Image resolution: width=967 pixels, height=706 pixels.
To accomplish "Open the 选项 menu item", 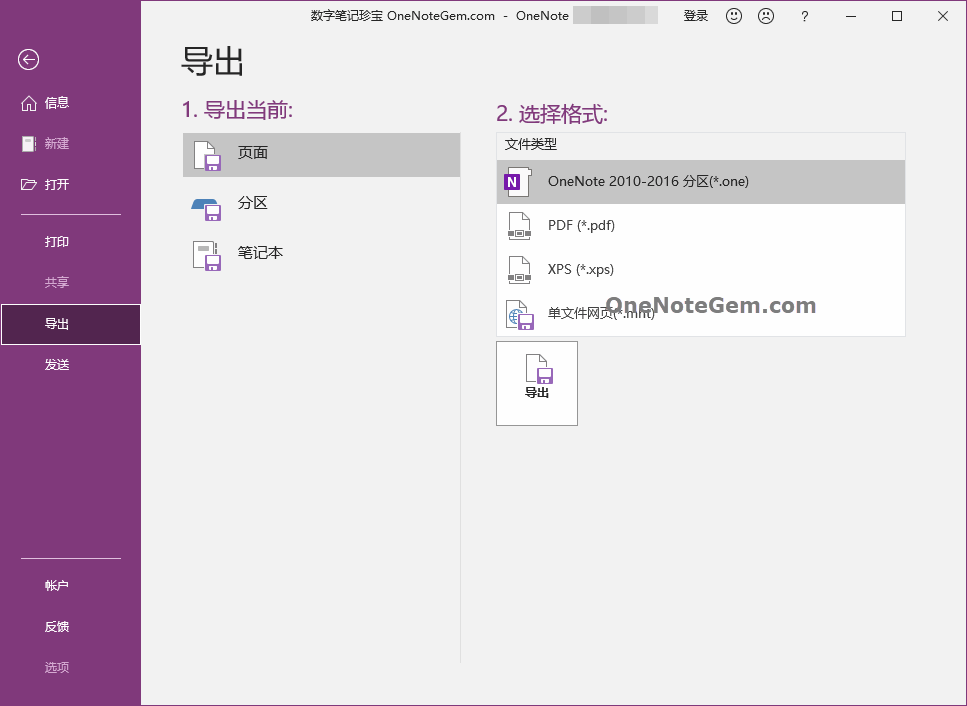I will coord(70,667).
